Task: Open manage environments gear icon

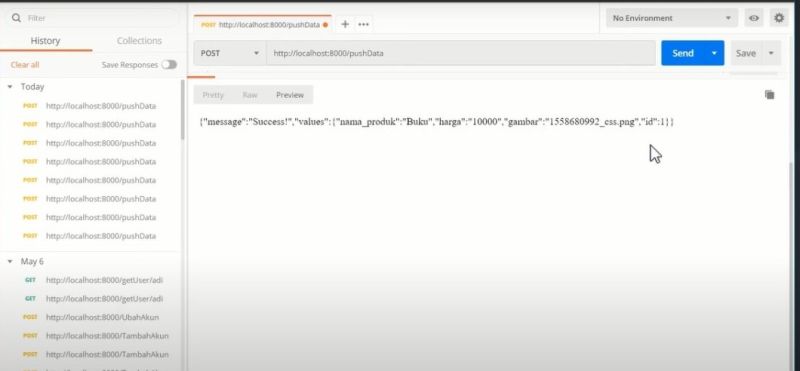Action: coord(779,18)
